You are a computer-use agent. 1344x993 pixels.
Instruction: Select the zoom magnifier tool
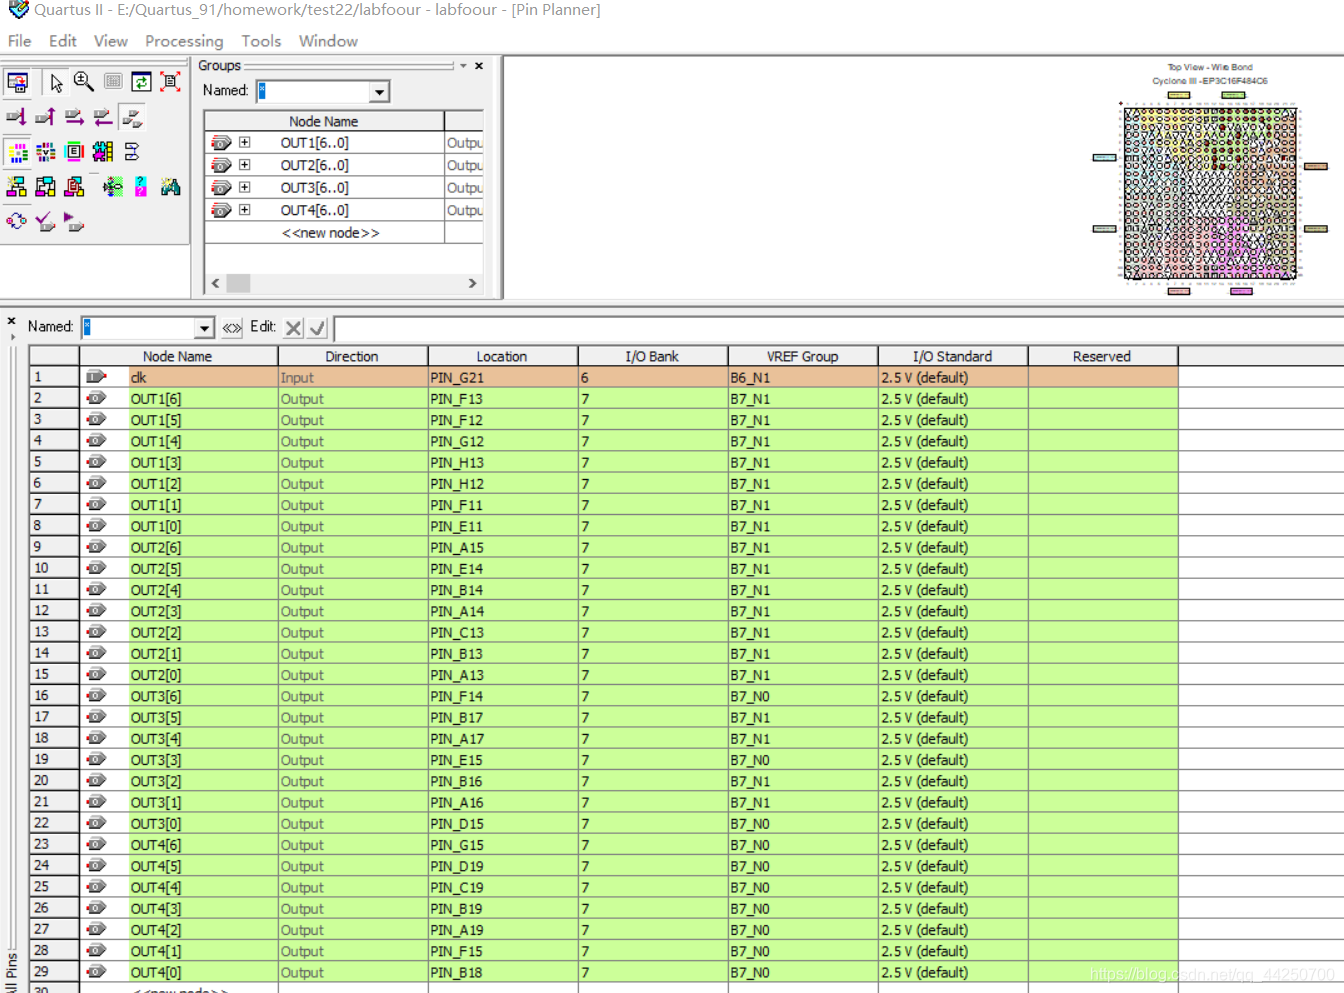tap(84, 82)
